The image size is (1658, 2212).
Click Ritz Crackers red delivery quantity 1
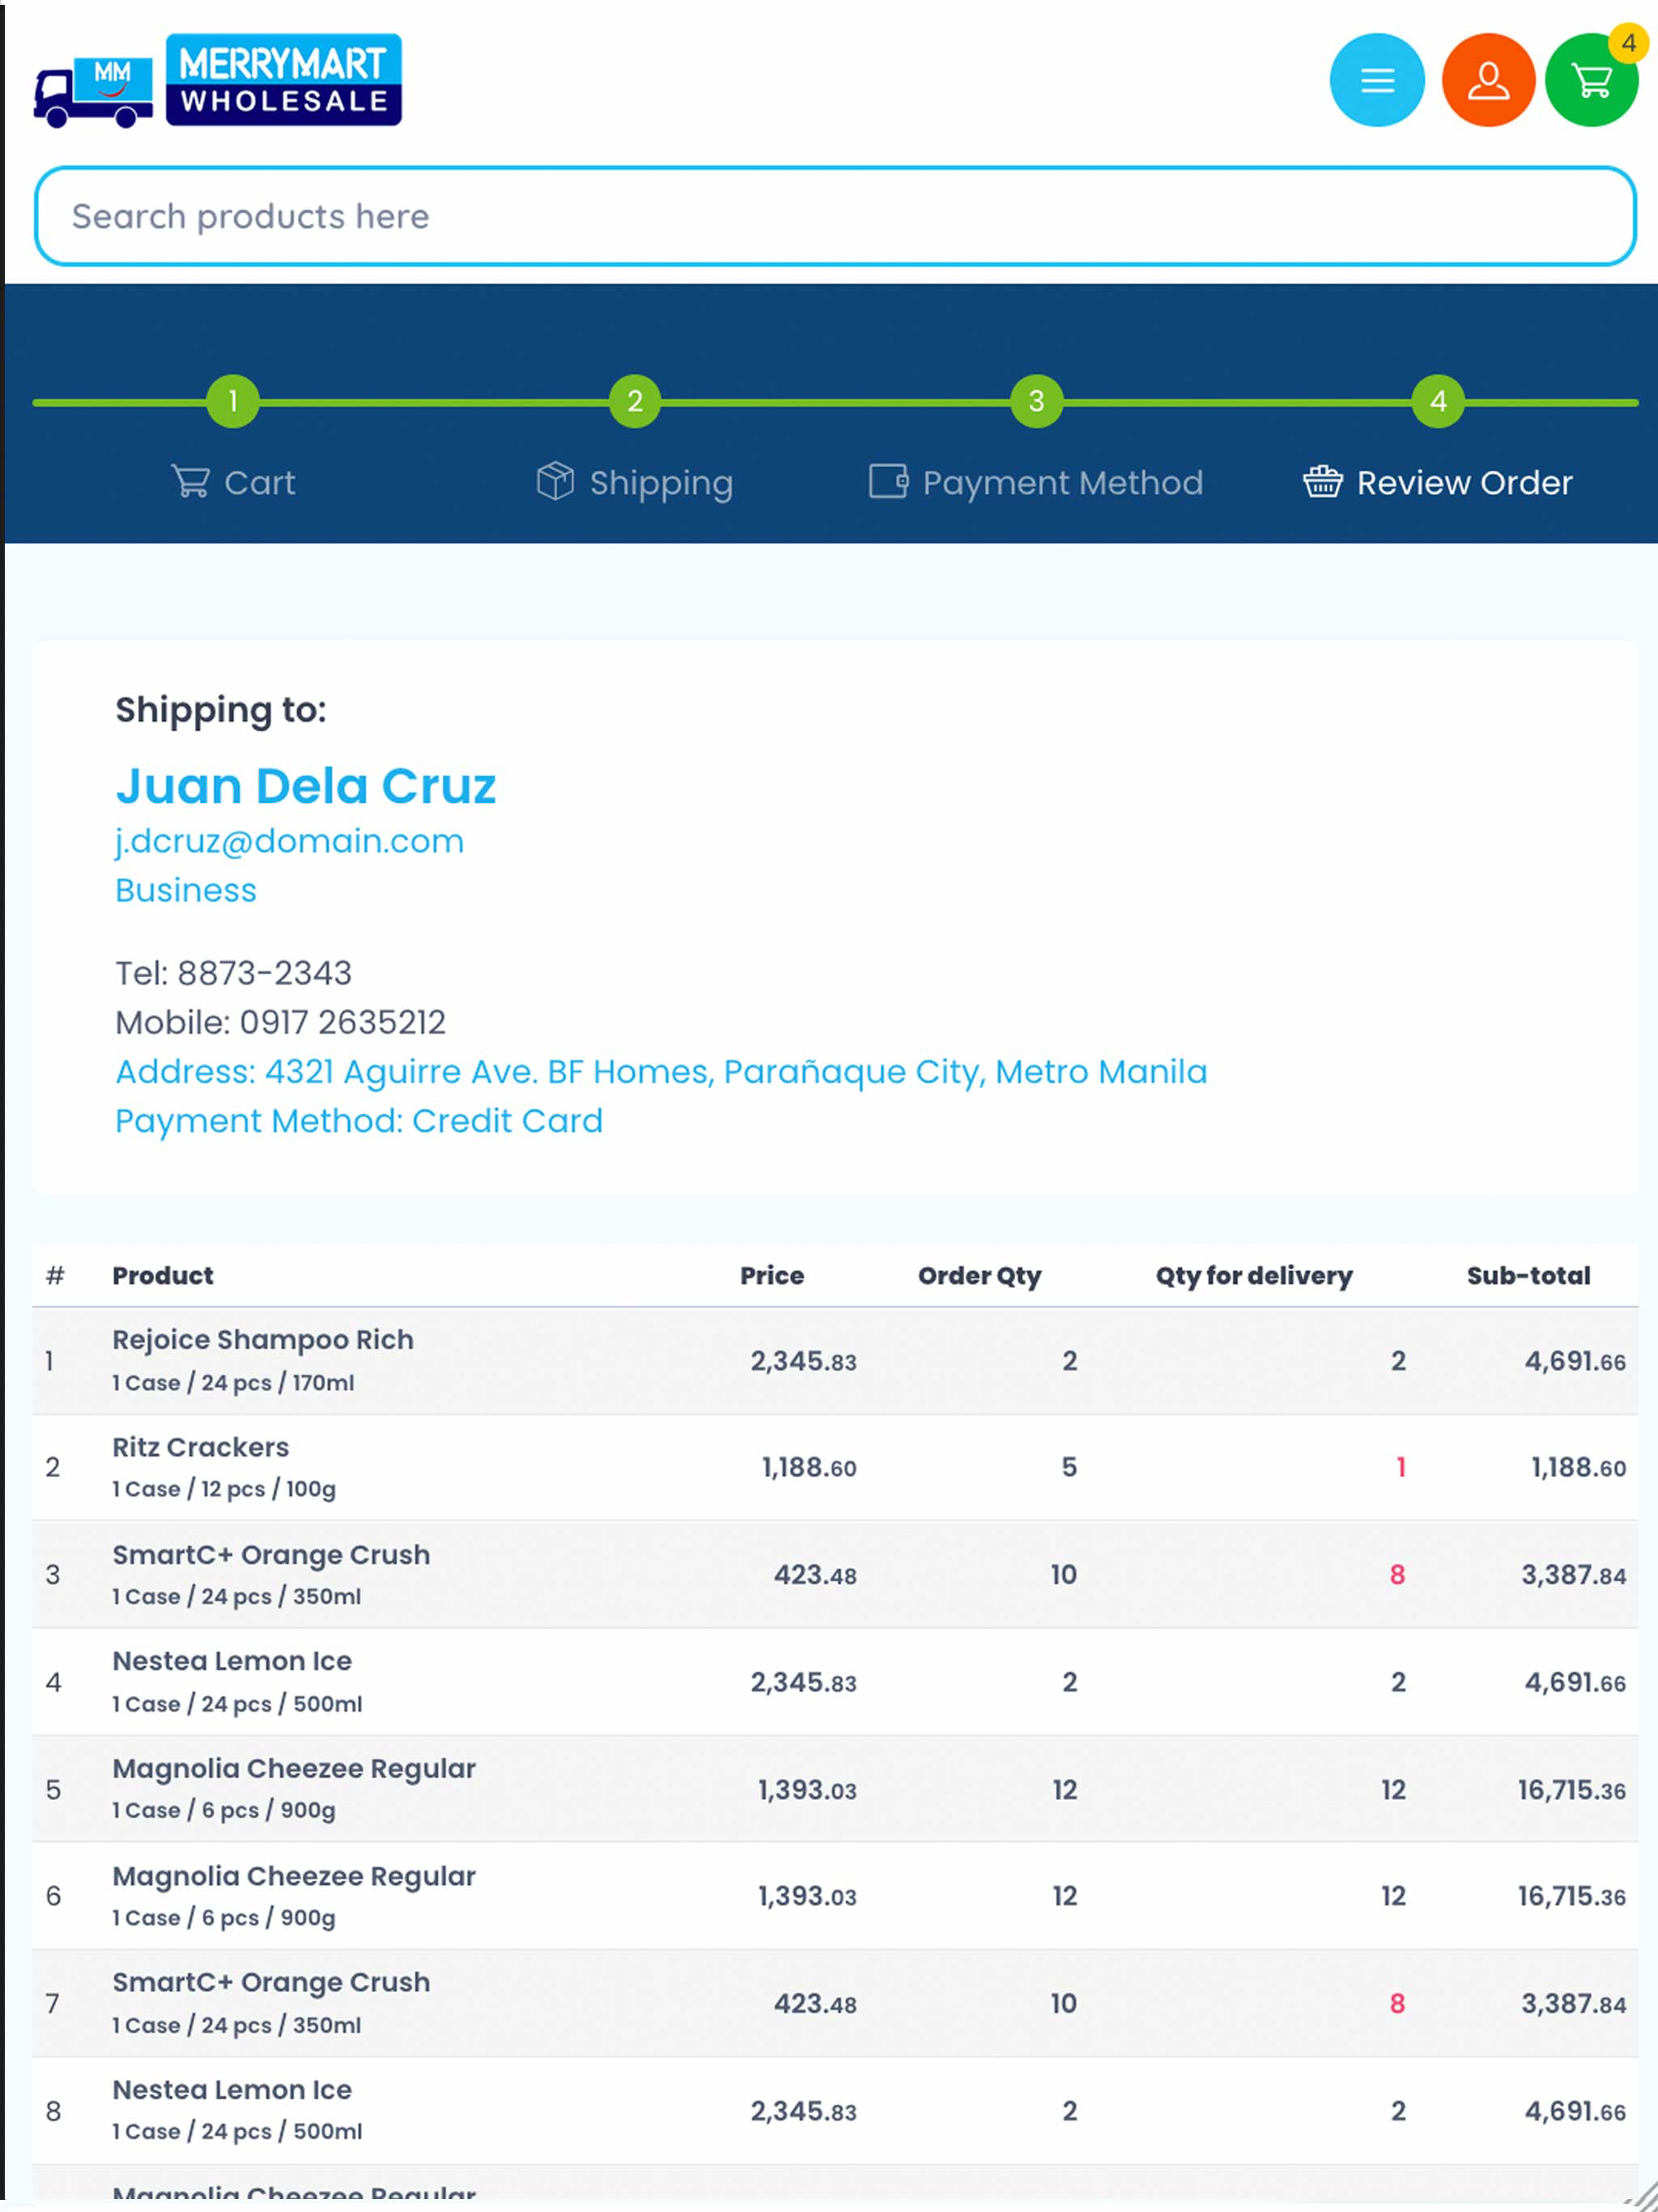click(1400, 1468)
